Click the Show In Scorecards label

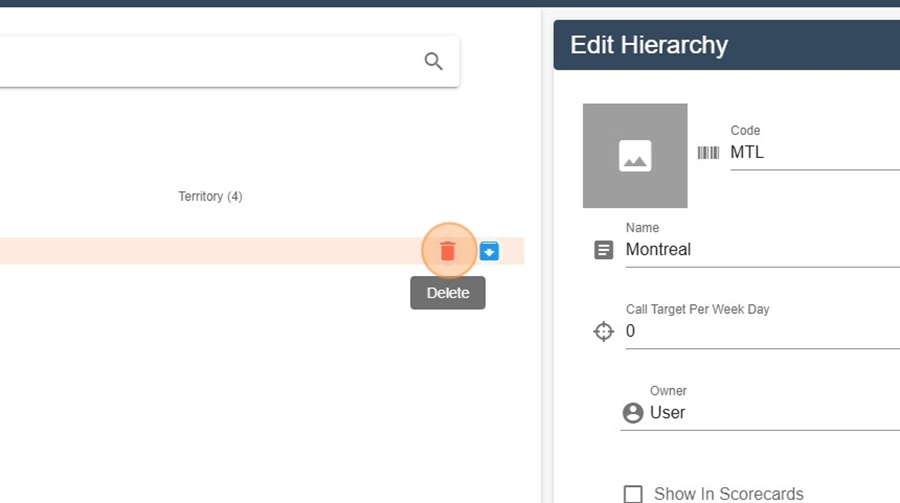[x=728, y=494]
